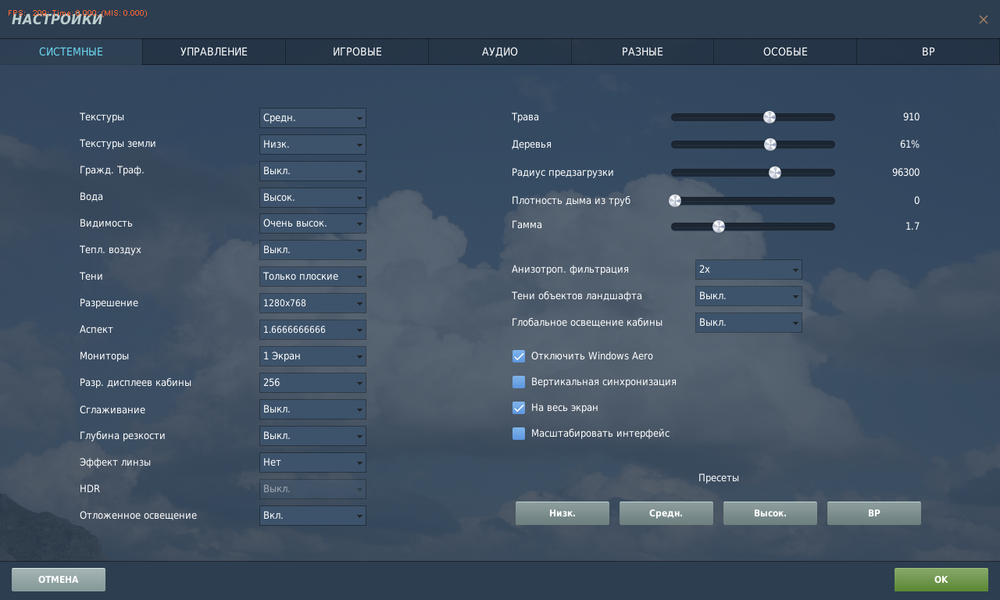Open the Видимость dropdown
Screen dimensions: 1000x600
(x=312, y=224)
